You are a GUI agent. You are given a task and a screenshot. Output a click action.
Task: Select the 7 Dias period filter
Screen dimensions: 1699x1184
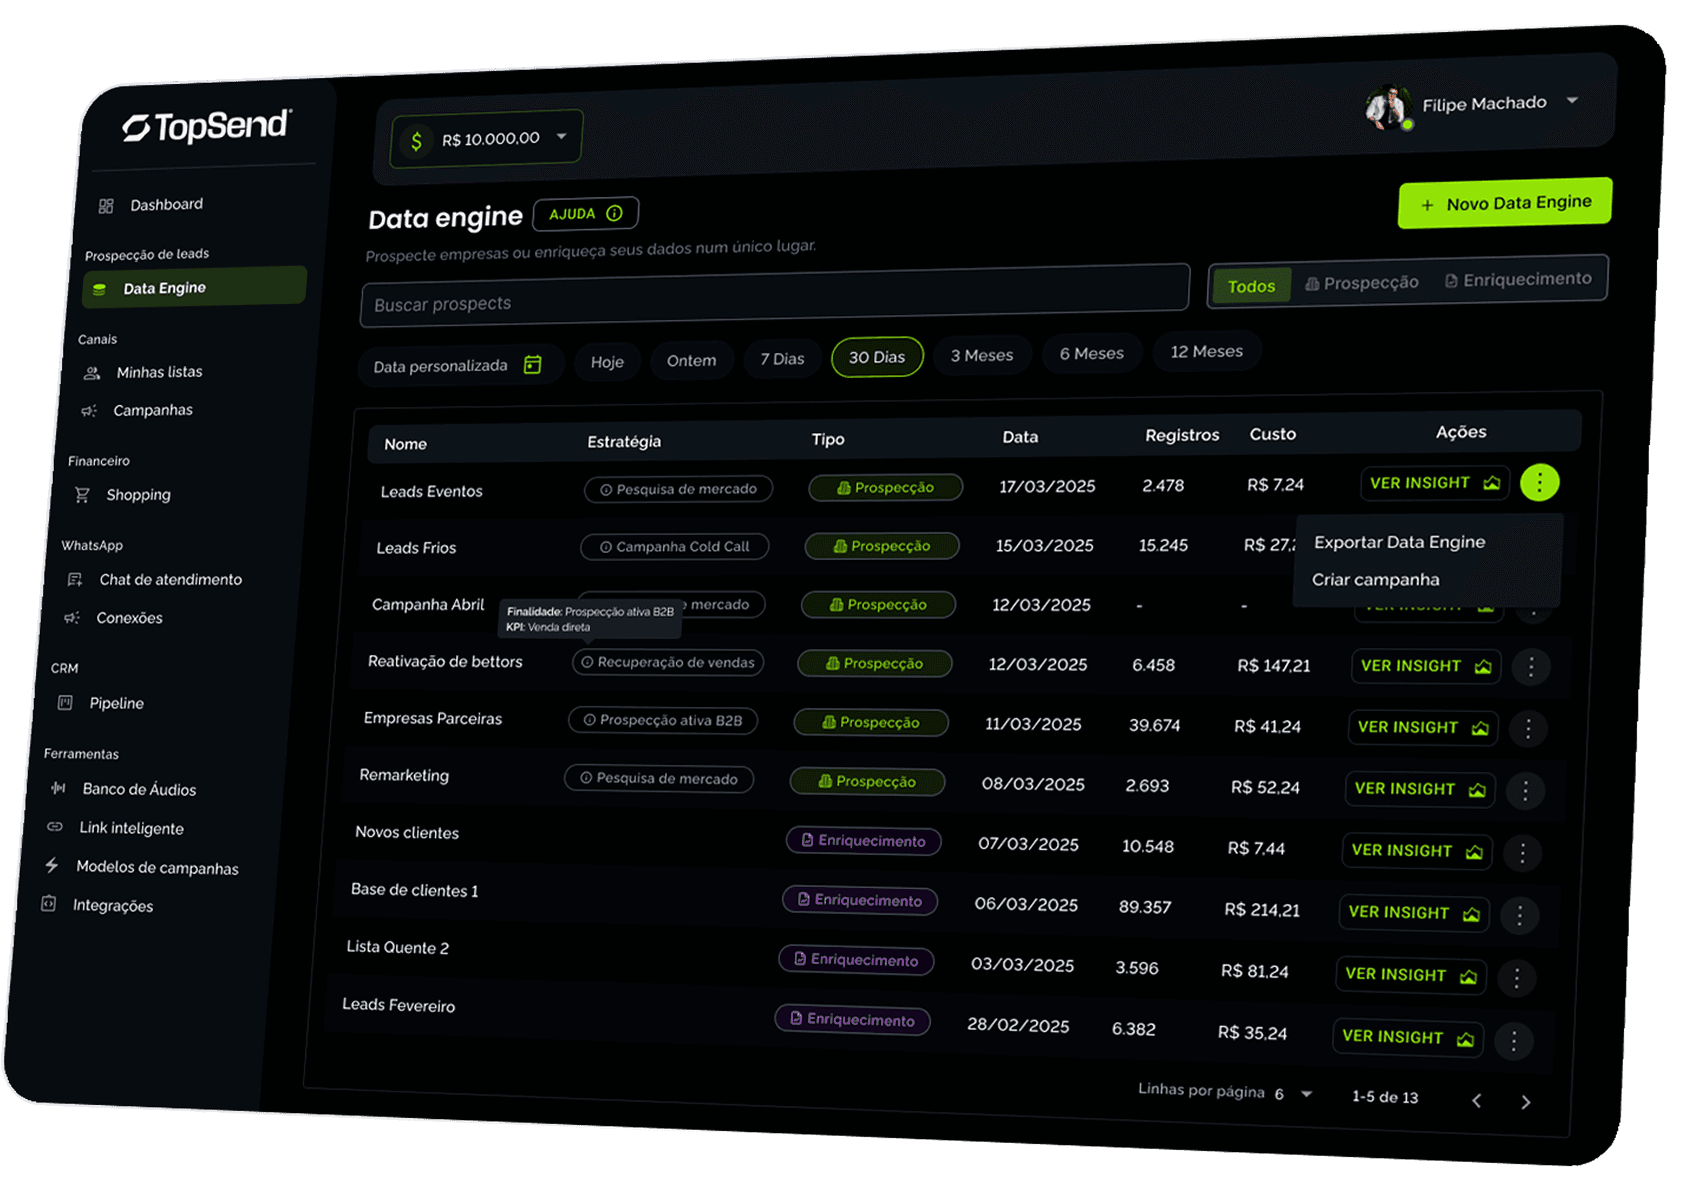(782, 358)
